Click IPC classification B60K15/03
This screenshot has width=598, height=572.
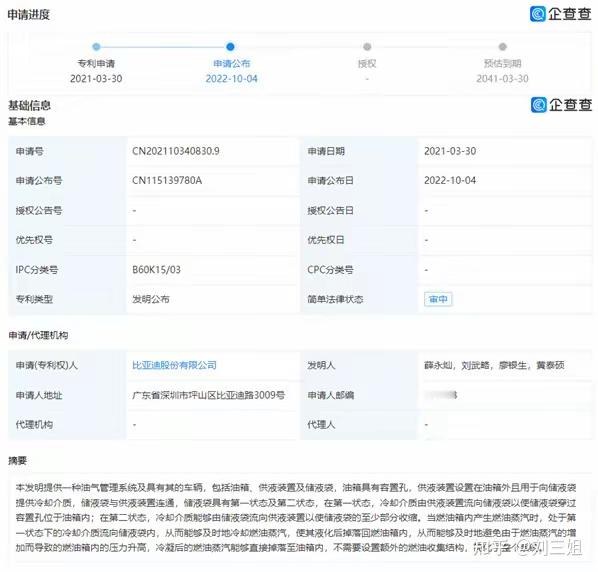156,270
